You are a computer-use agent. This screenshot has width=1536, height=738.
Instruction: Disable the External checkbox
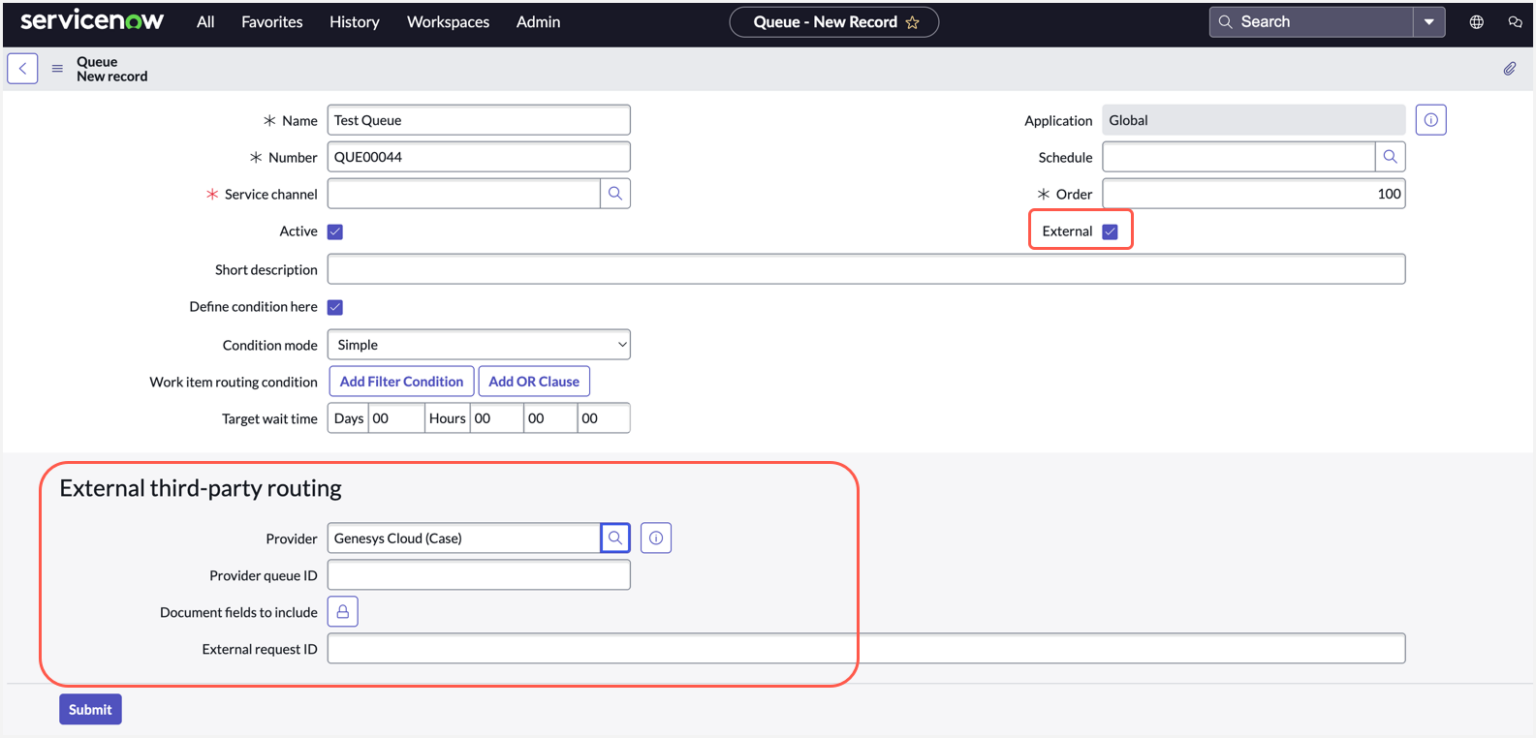click(x=1109, y=230)
